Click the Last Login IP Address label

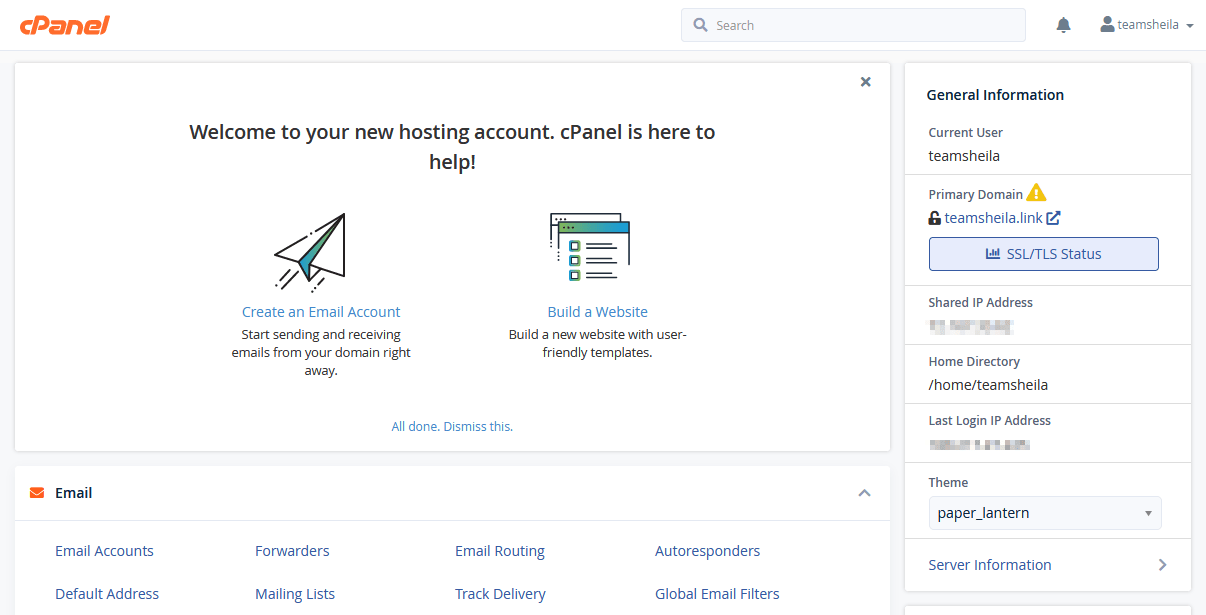pyautogui.click(x=990, y=420)
